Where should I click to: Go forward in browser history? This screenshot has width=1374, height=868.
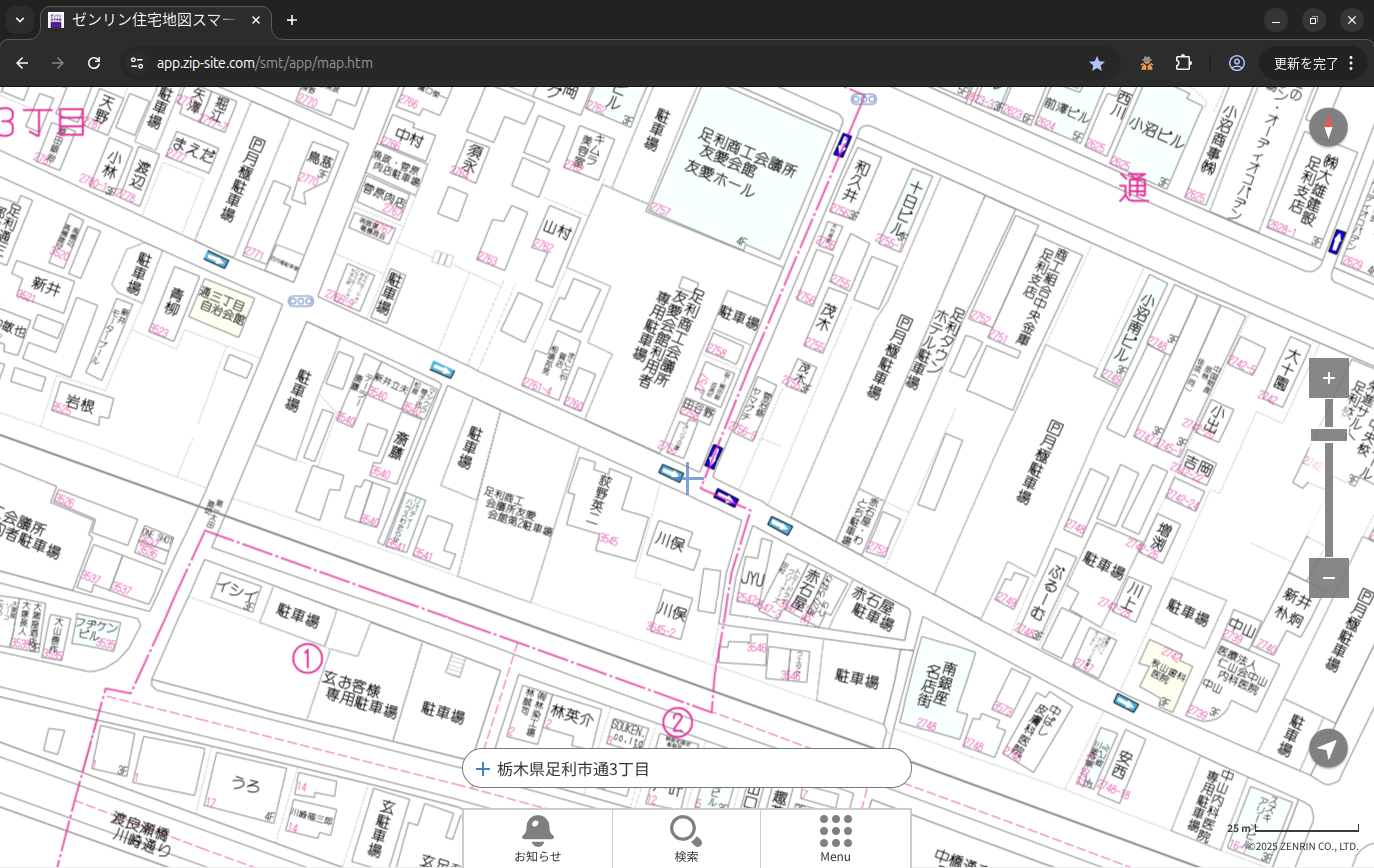pyautogui.click(x=58, y=63)
